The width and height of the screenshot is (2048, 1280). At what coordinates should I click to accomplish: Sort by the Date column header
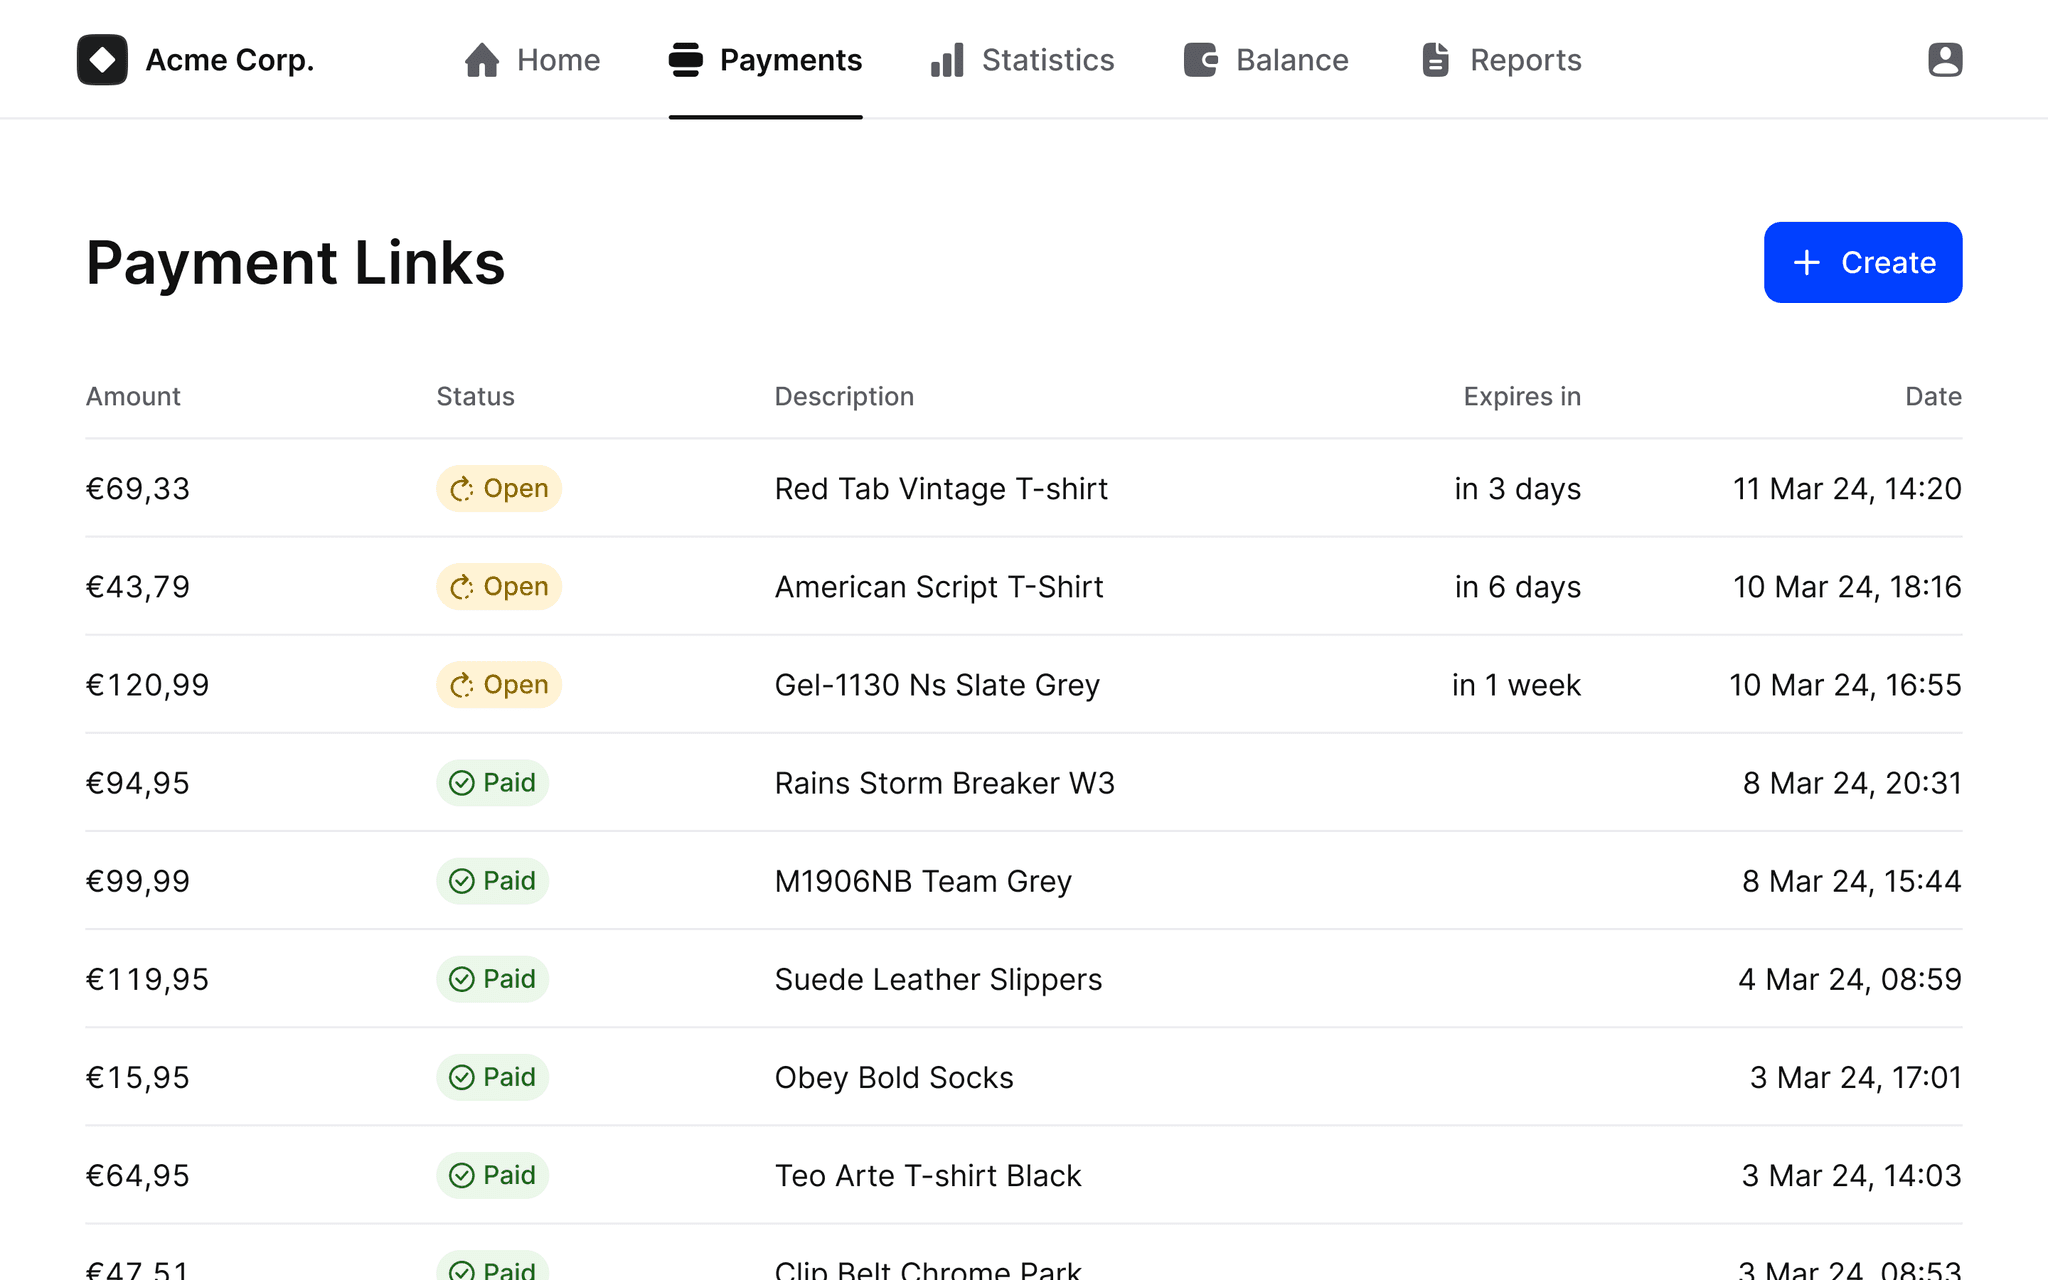click(1933, 396)
